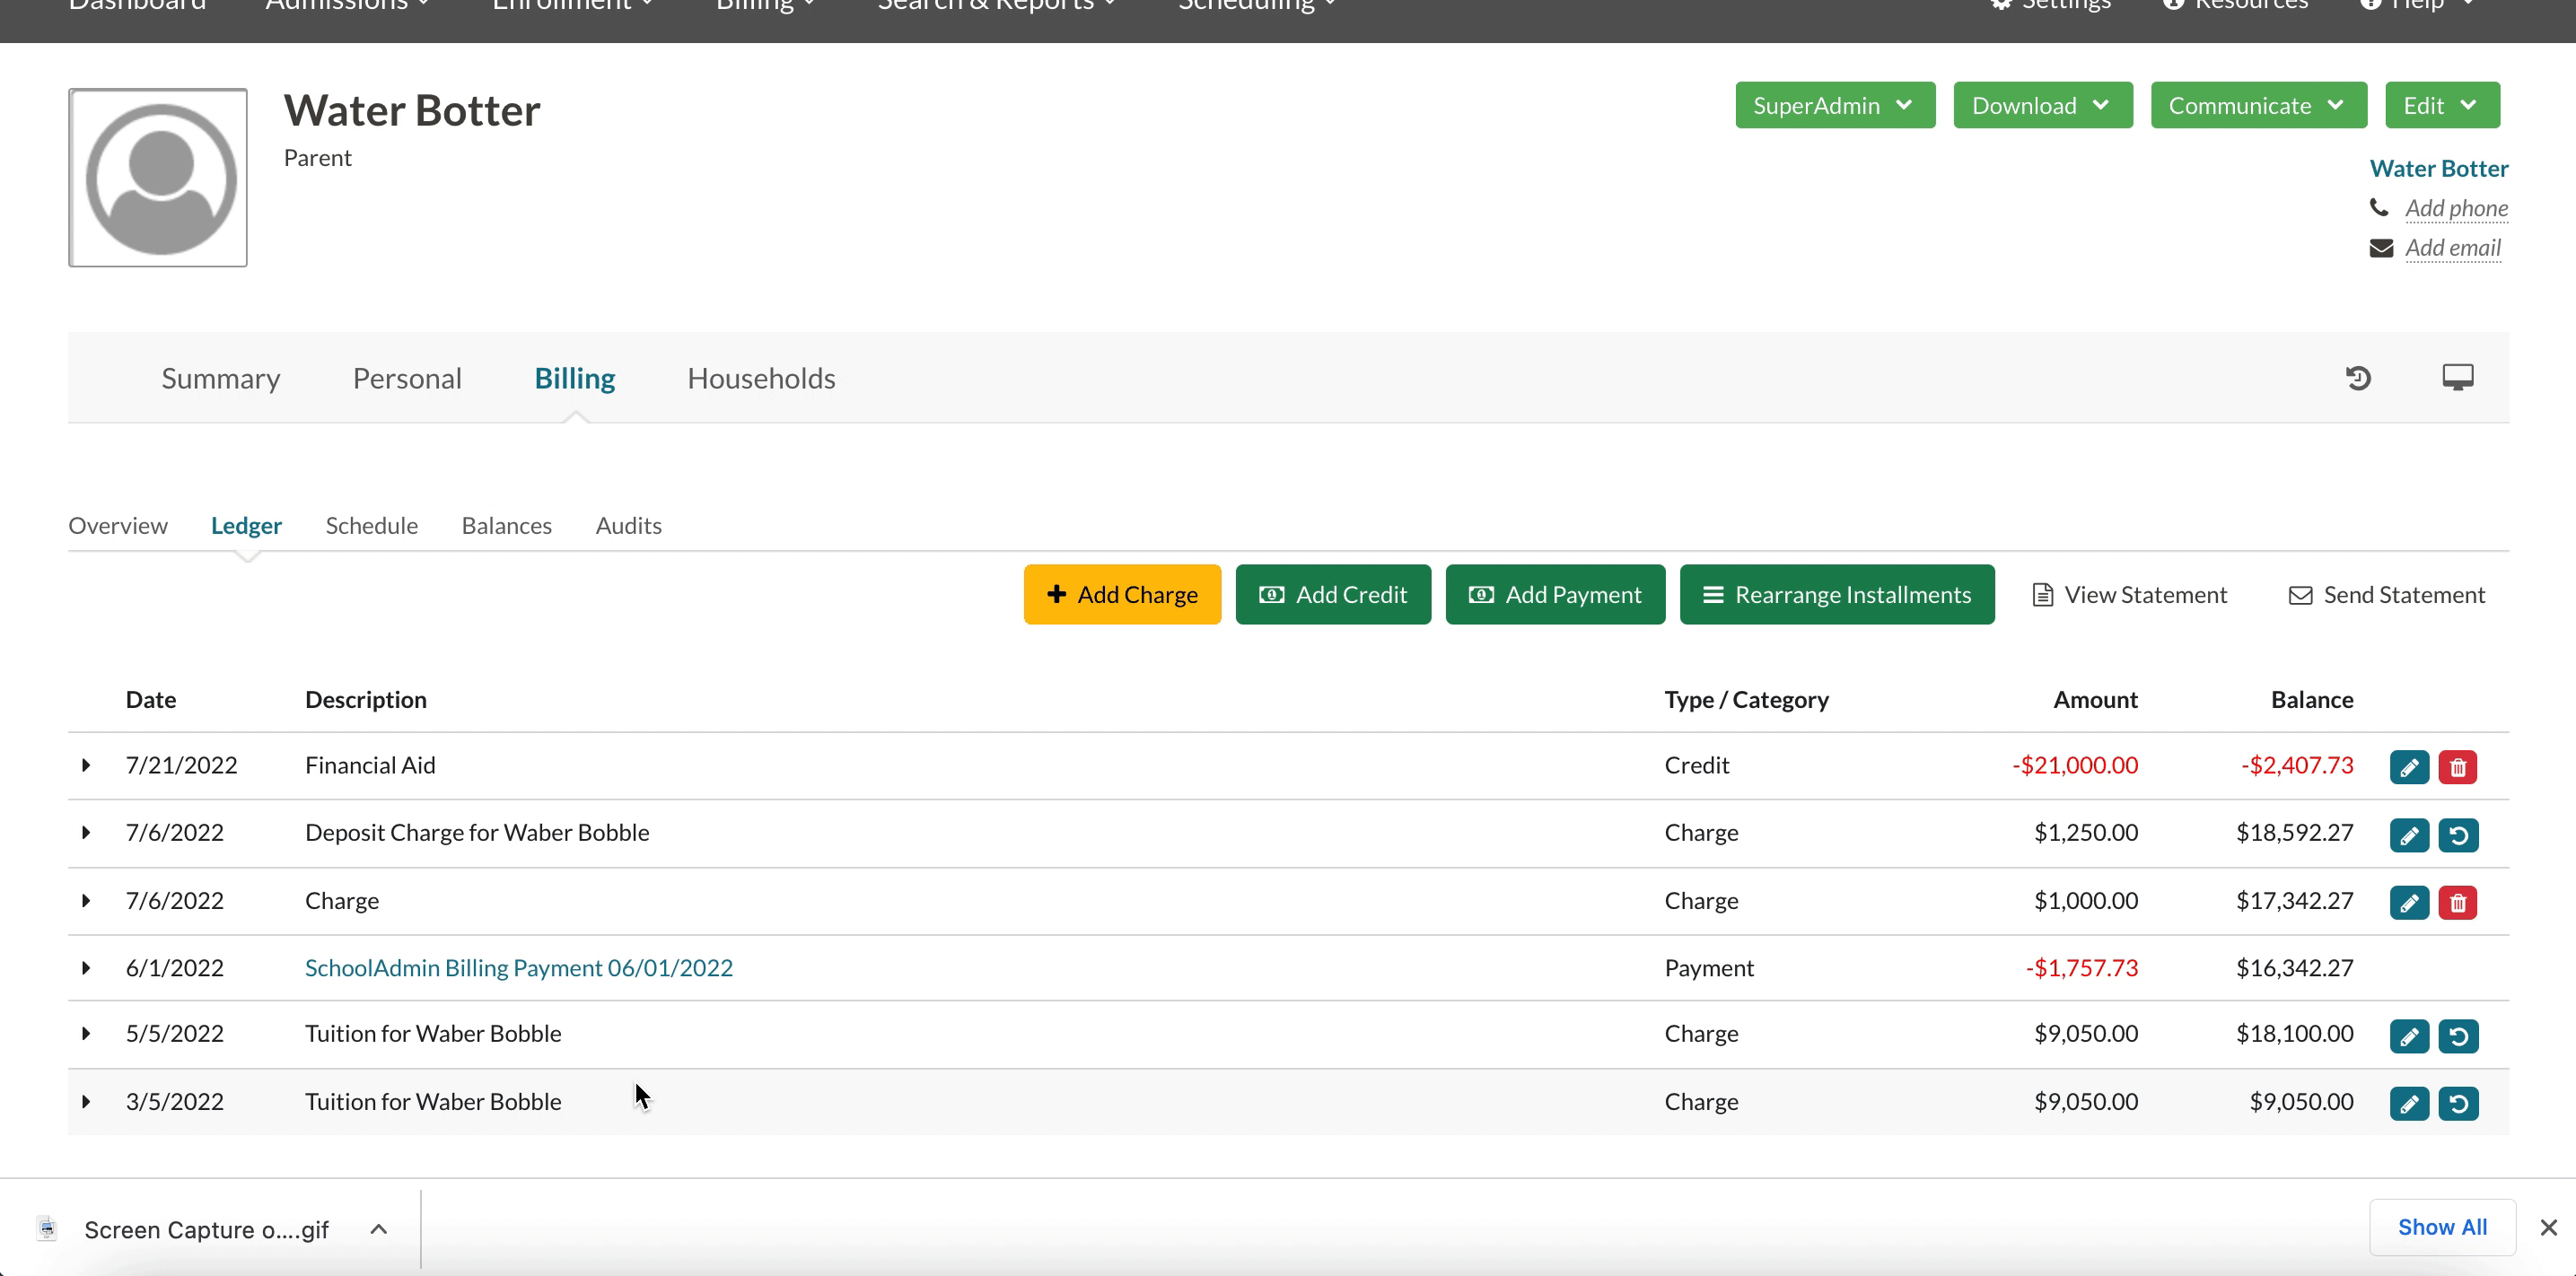Click the monitor display icon
The image size is (2576, 1276).
pyautogui.click(x=2457, y=377)
